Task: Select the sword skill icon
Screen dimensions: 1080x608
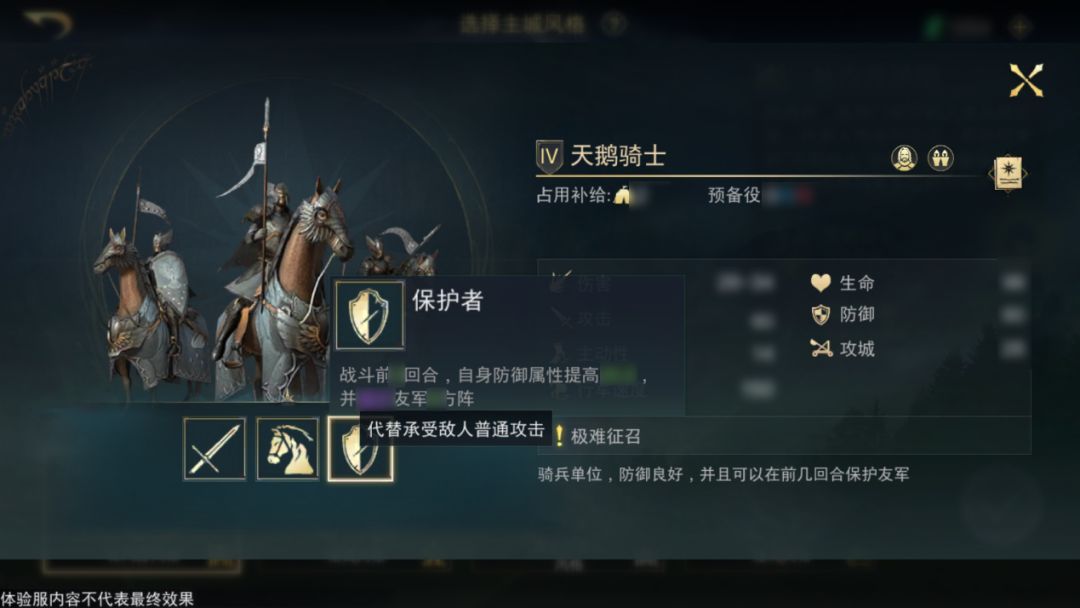Action: [x=215, y=449]
